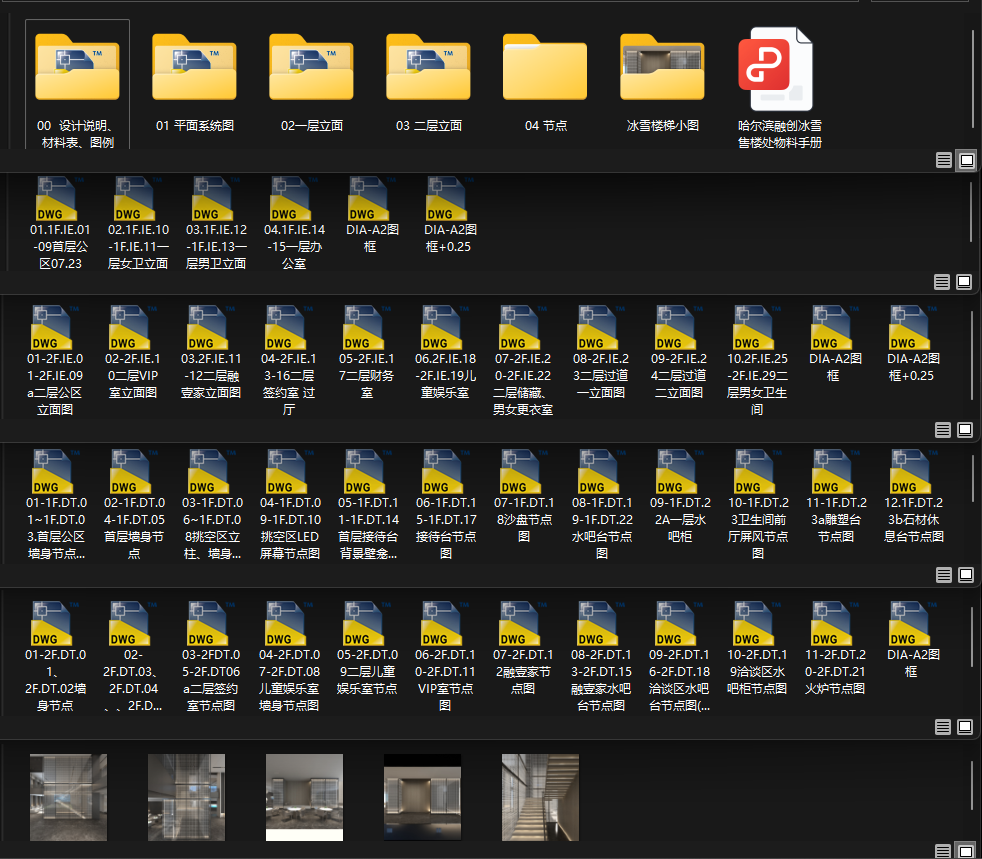Screen dimensions: 982x859
Task: Select DWG file 09-2F.IE.24二层过道二立面图
Action: tap(679, 352)
